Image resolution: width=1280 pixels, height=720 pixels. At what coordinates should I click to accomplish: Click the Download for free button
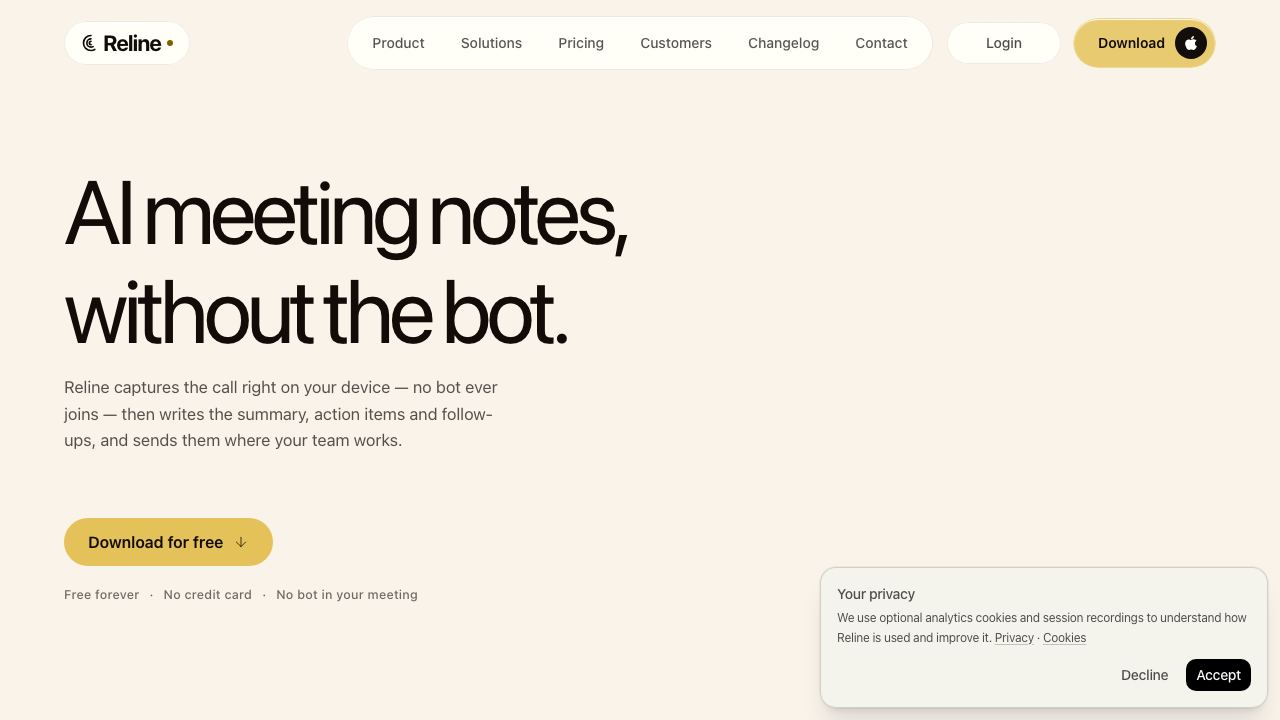click(x=168, y=542)
